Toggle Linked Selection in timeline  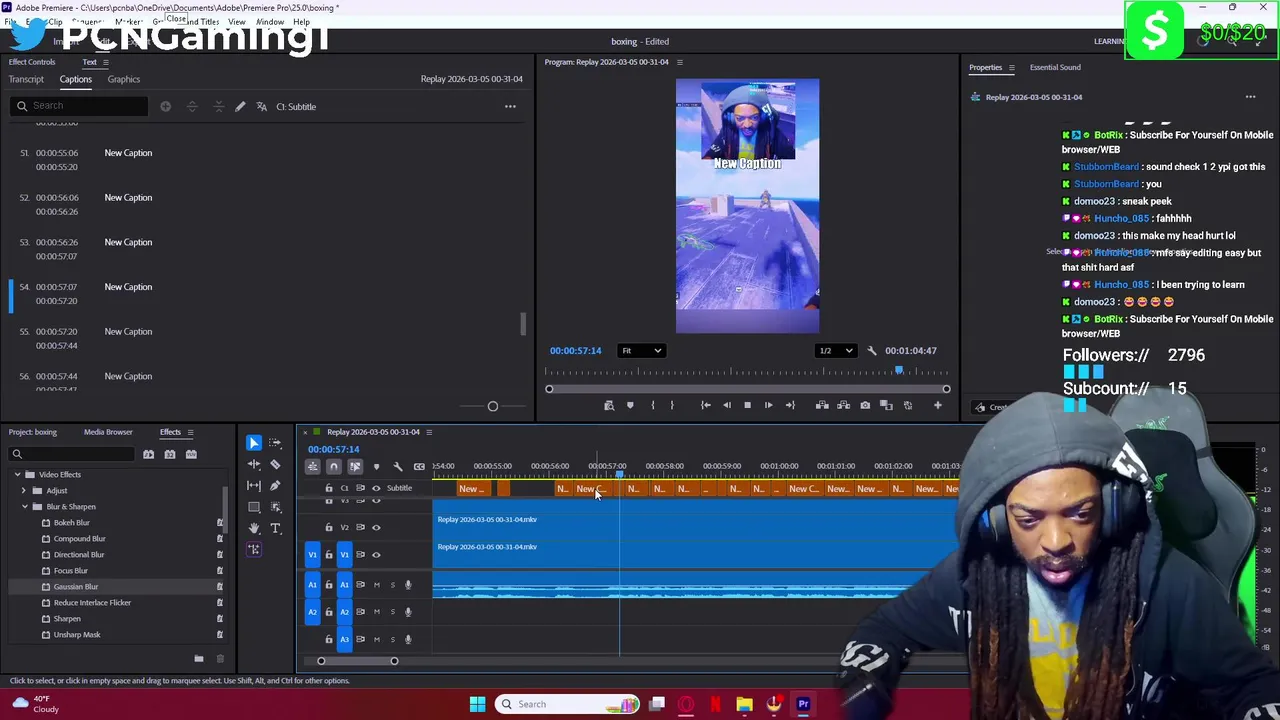coord(355,467)
